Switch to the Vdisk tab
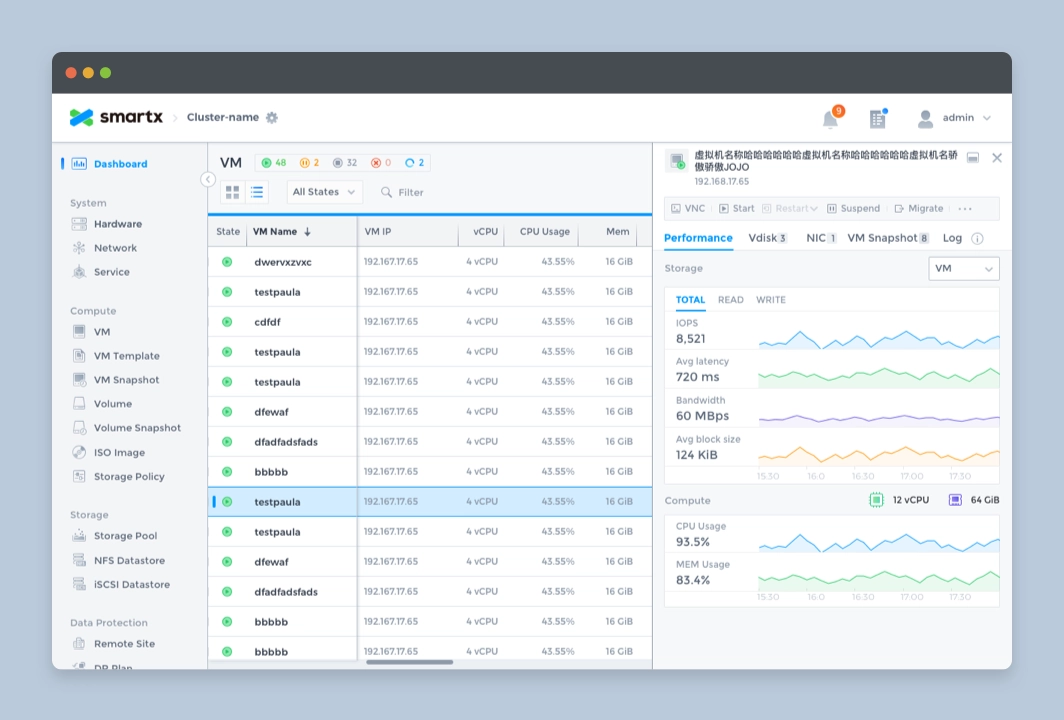 pos(767,238)
